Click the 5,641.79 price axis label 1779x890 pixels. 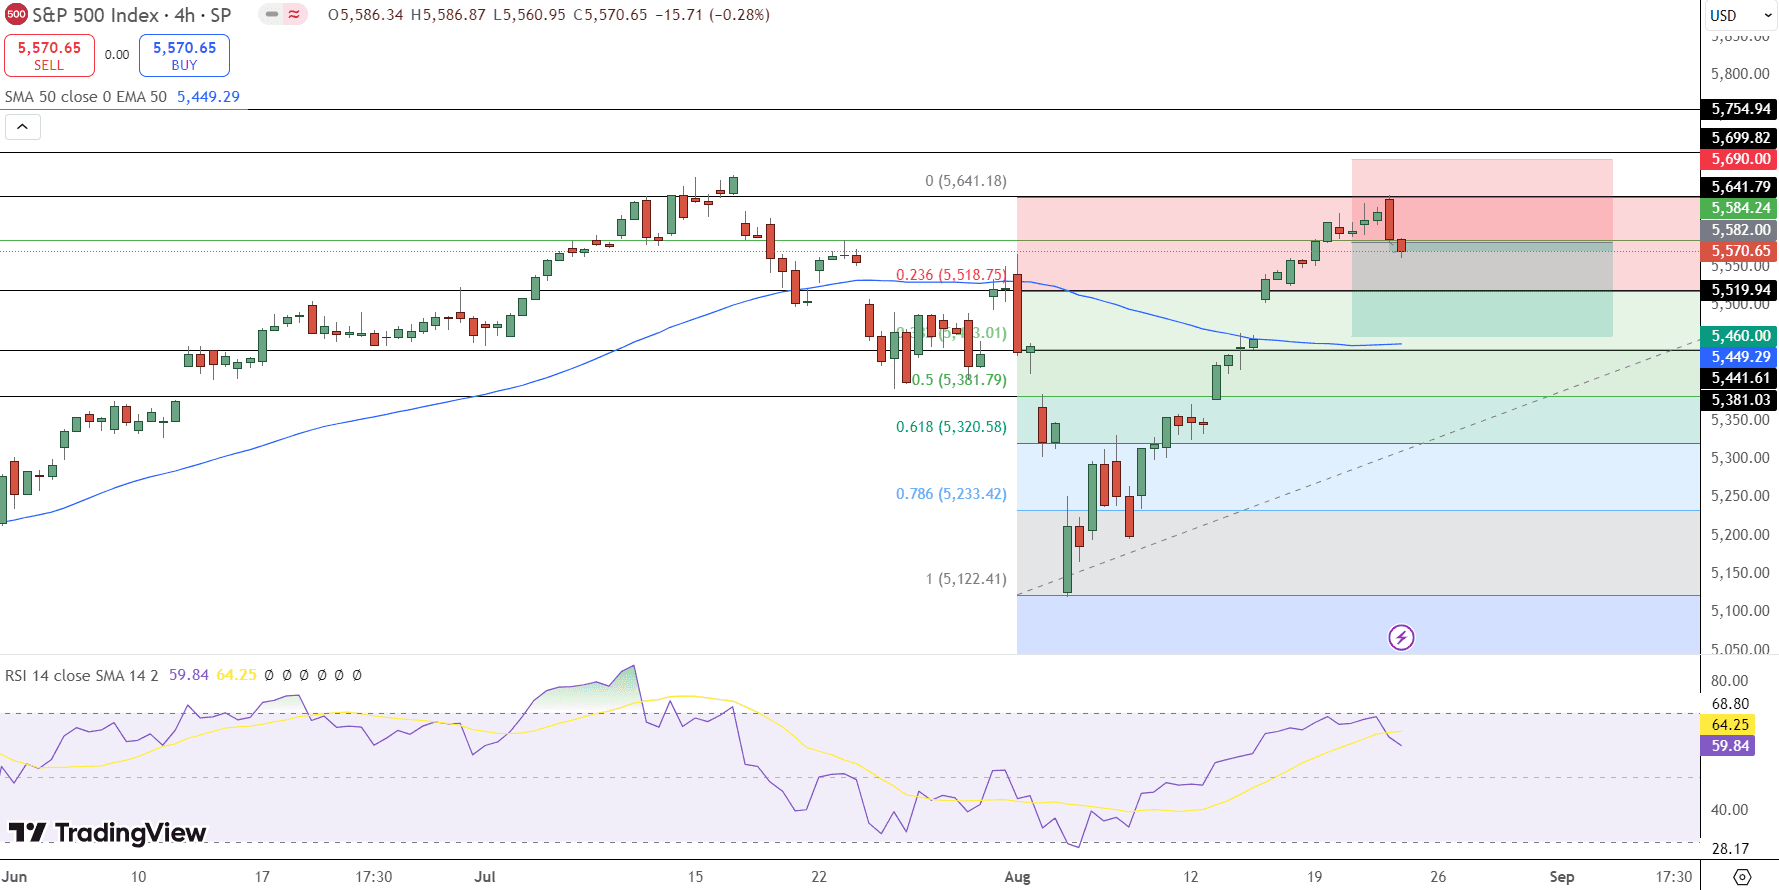1739,187
